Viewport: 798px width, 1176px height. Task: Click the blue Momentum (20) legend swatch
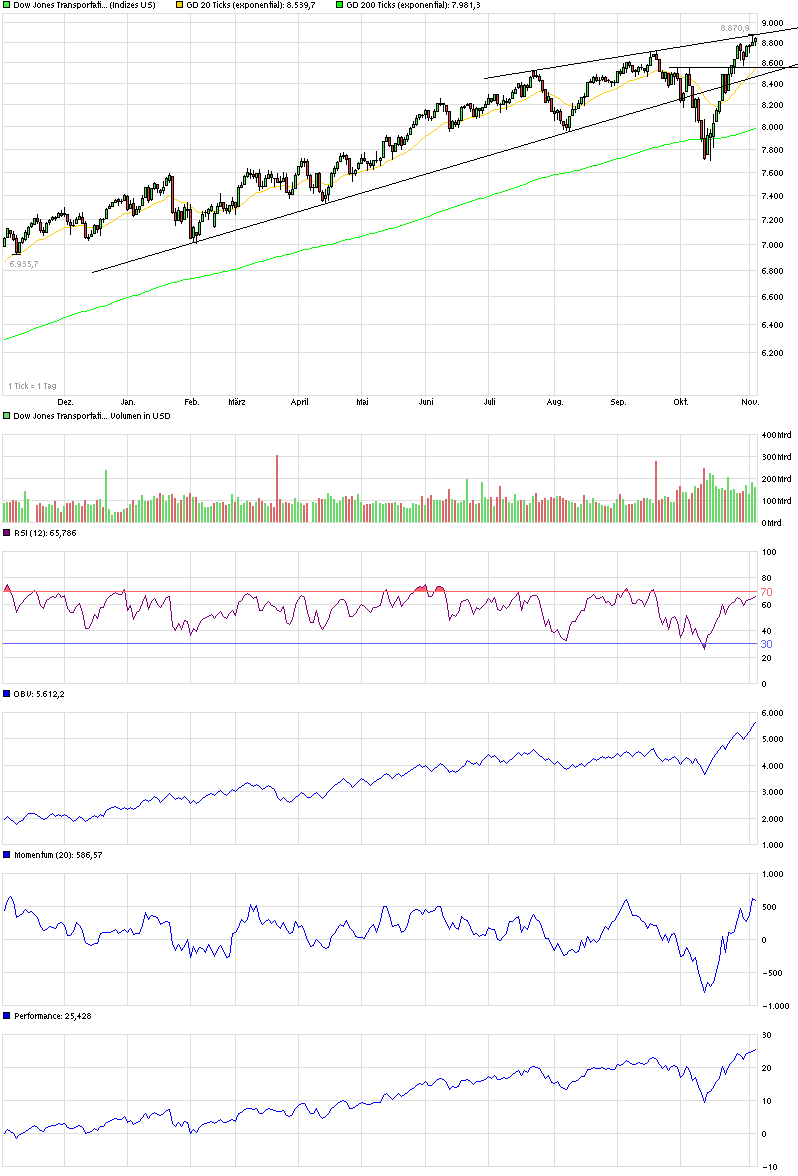(7, 855)
